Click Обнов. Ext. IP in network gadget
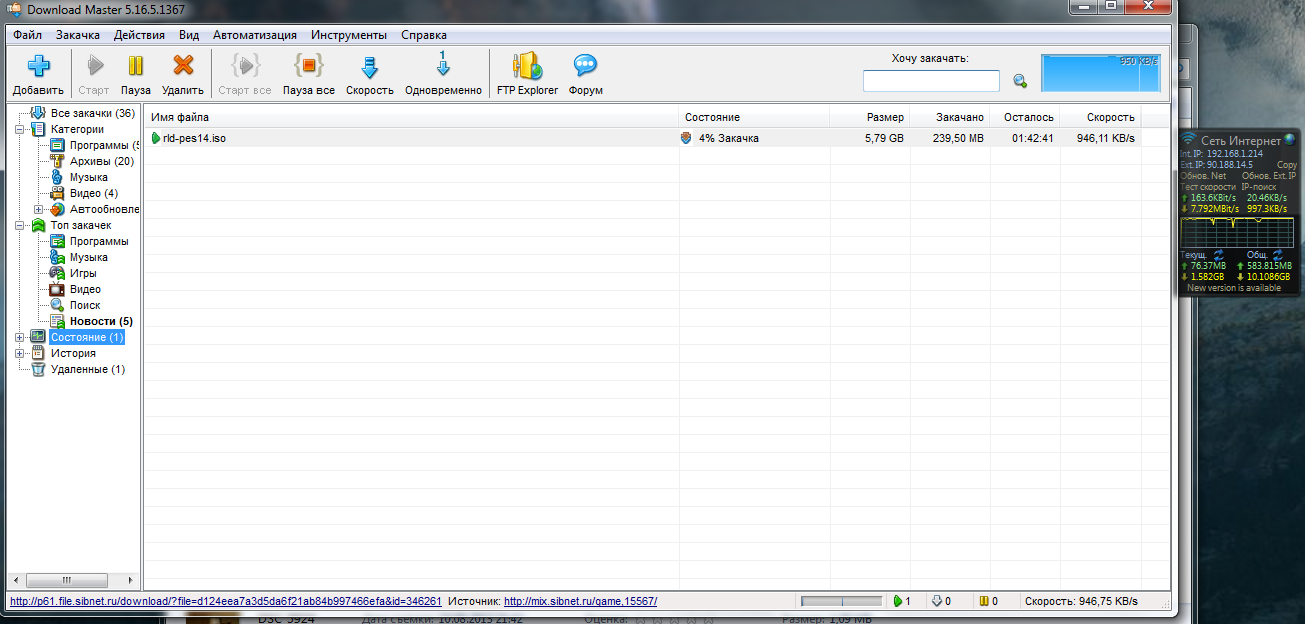Screen dimensions: 1305x624 click(1269, 176)
